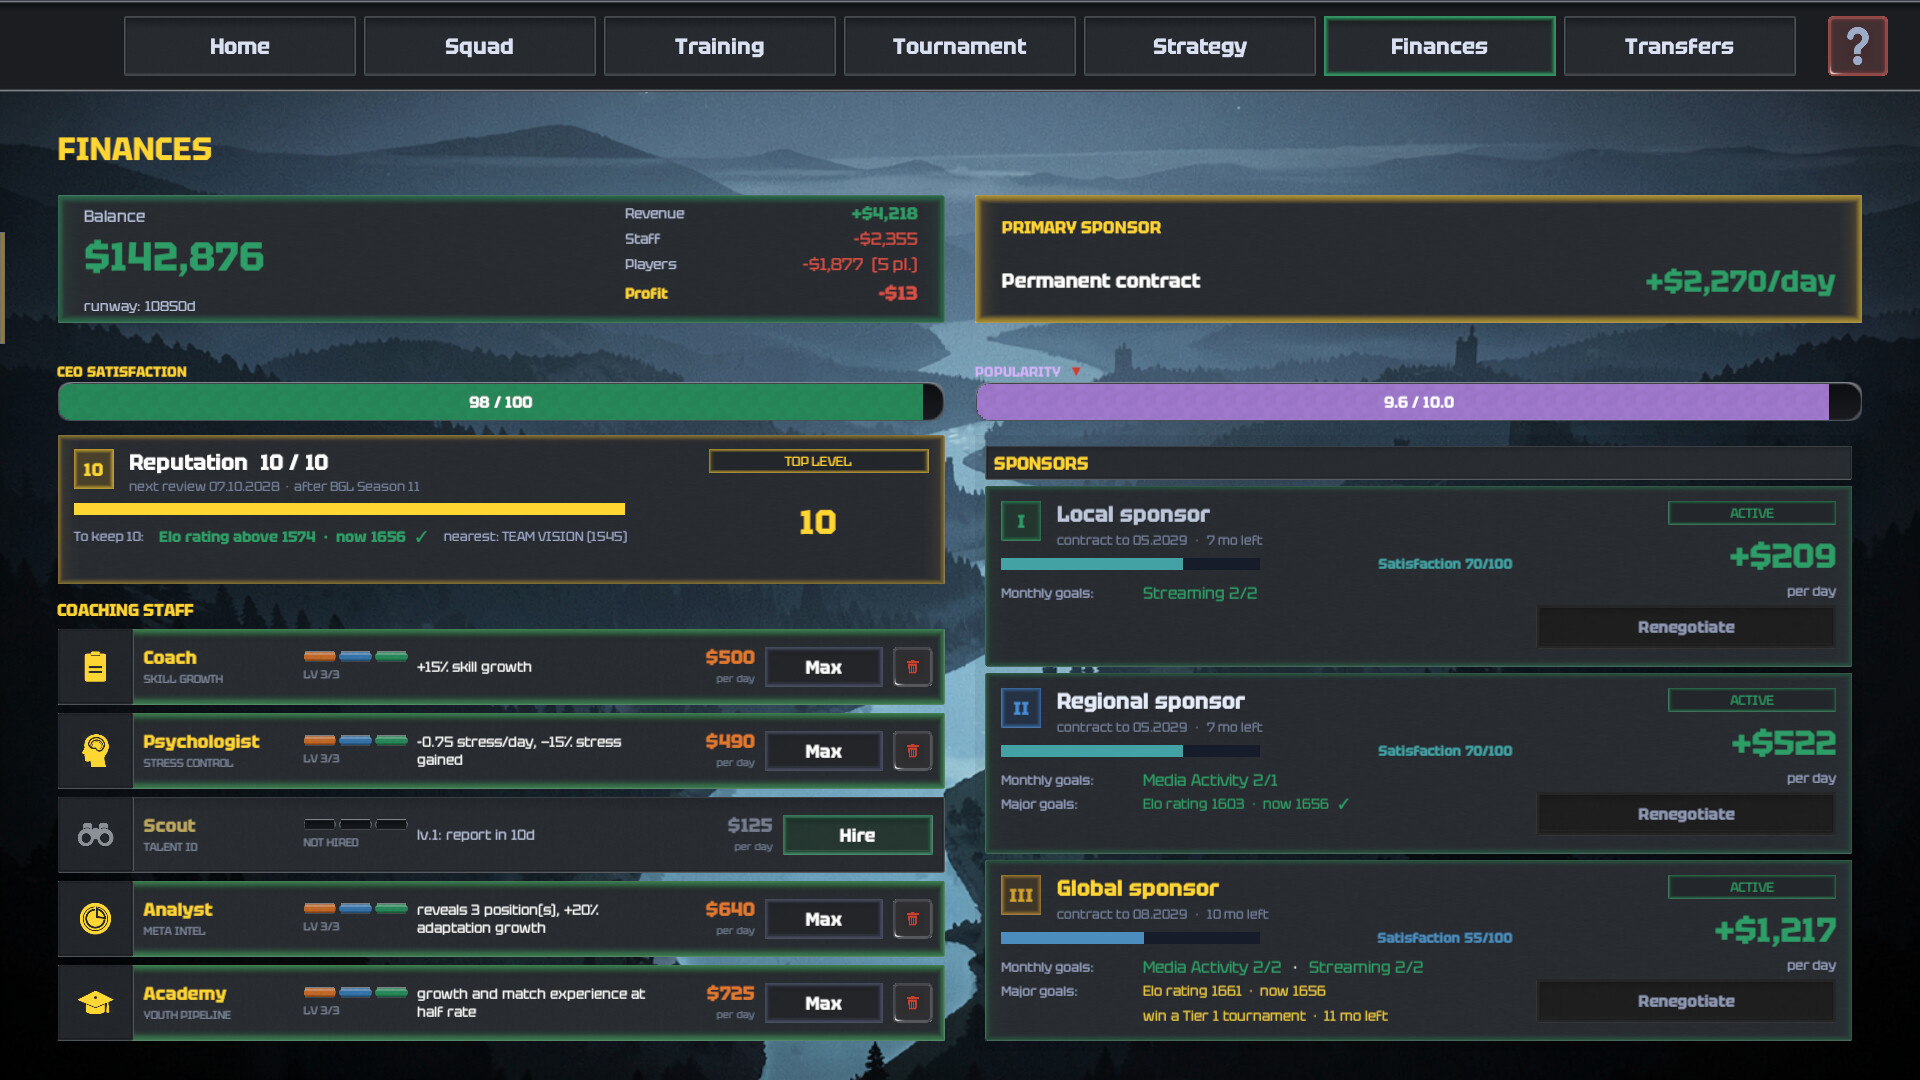Screen dimensions: 1920x1080
Task: Click nearest: TEAM VISION (1545) text
Action: pos(535,537)
